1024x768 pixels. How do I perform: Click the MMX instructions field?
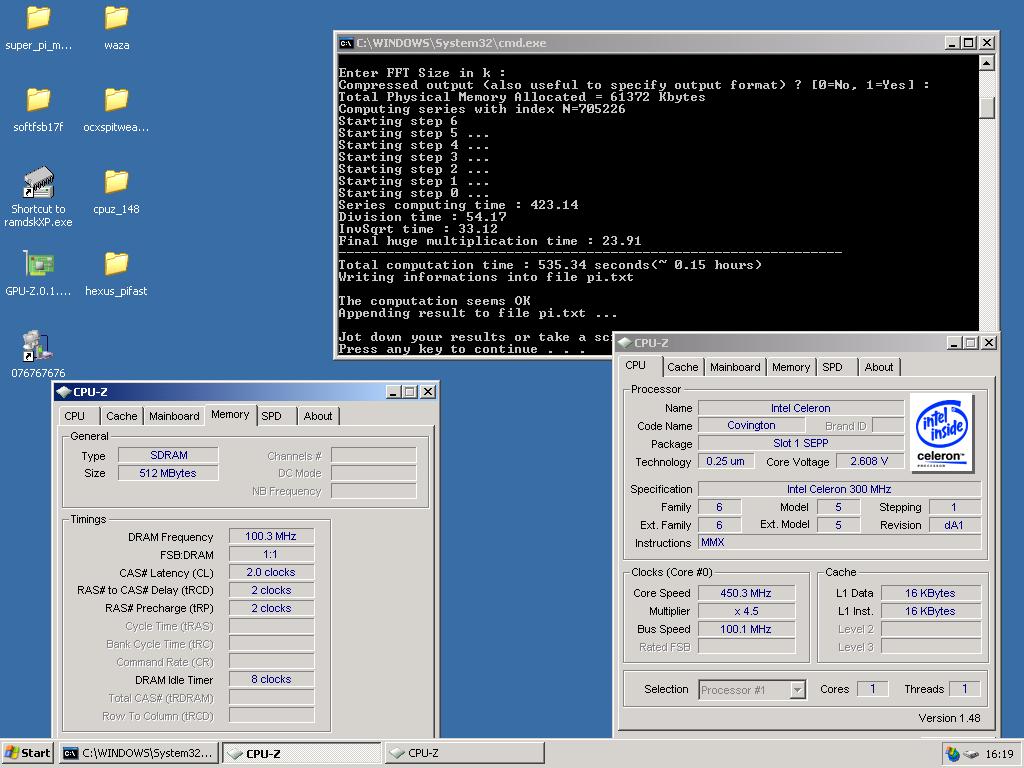(839, 542)
